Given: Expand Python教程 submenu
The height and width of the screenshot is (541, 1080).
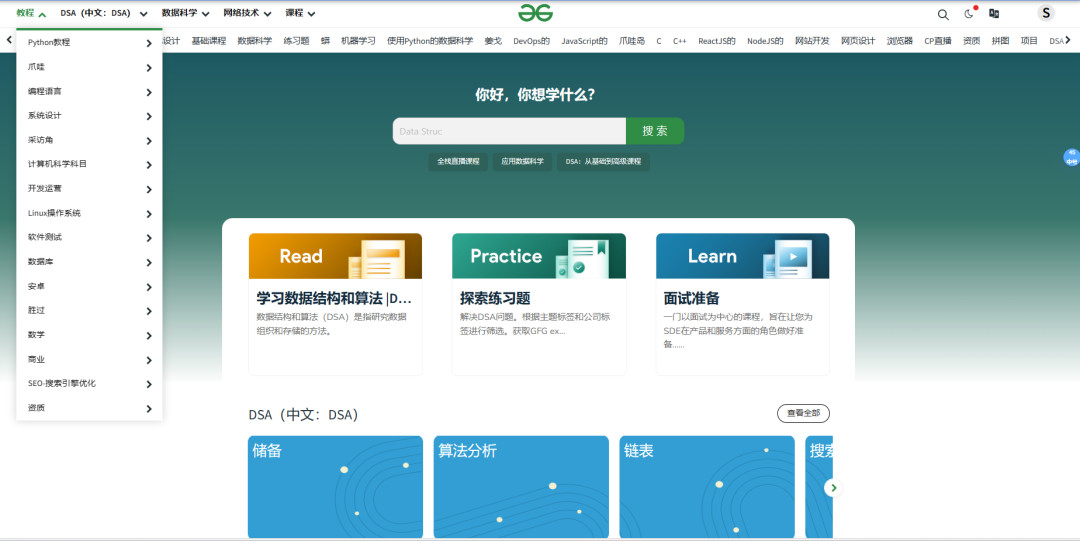Looking at the screenshot, I should (90, 43).
